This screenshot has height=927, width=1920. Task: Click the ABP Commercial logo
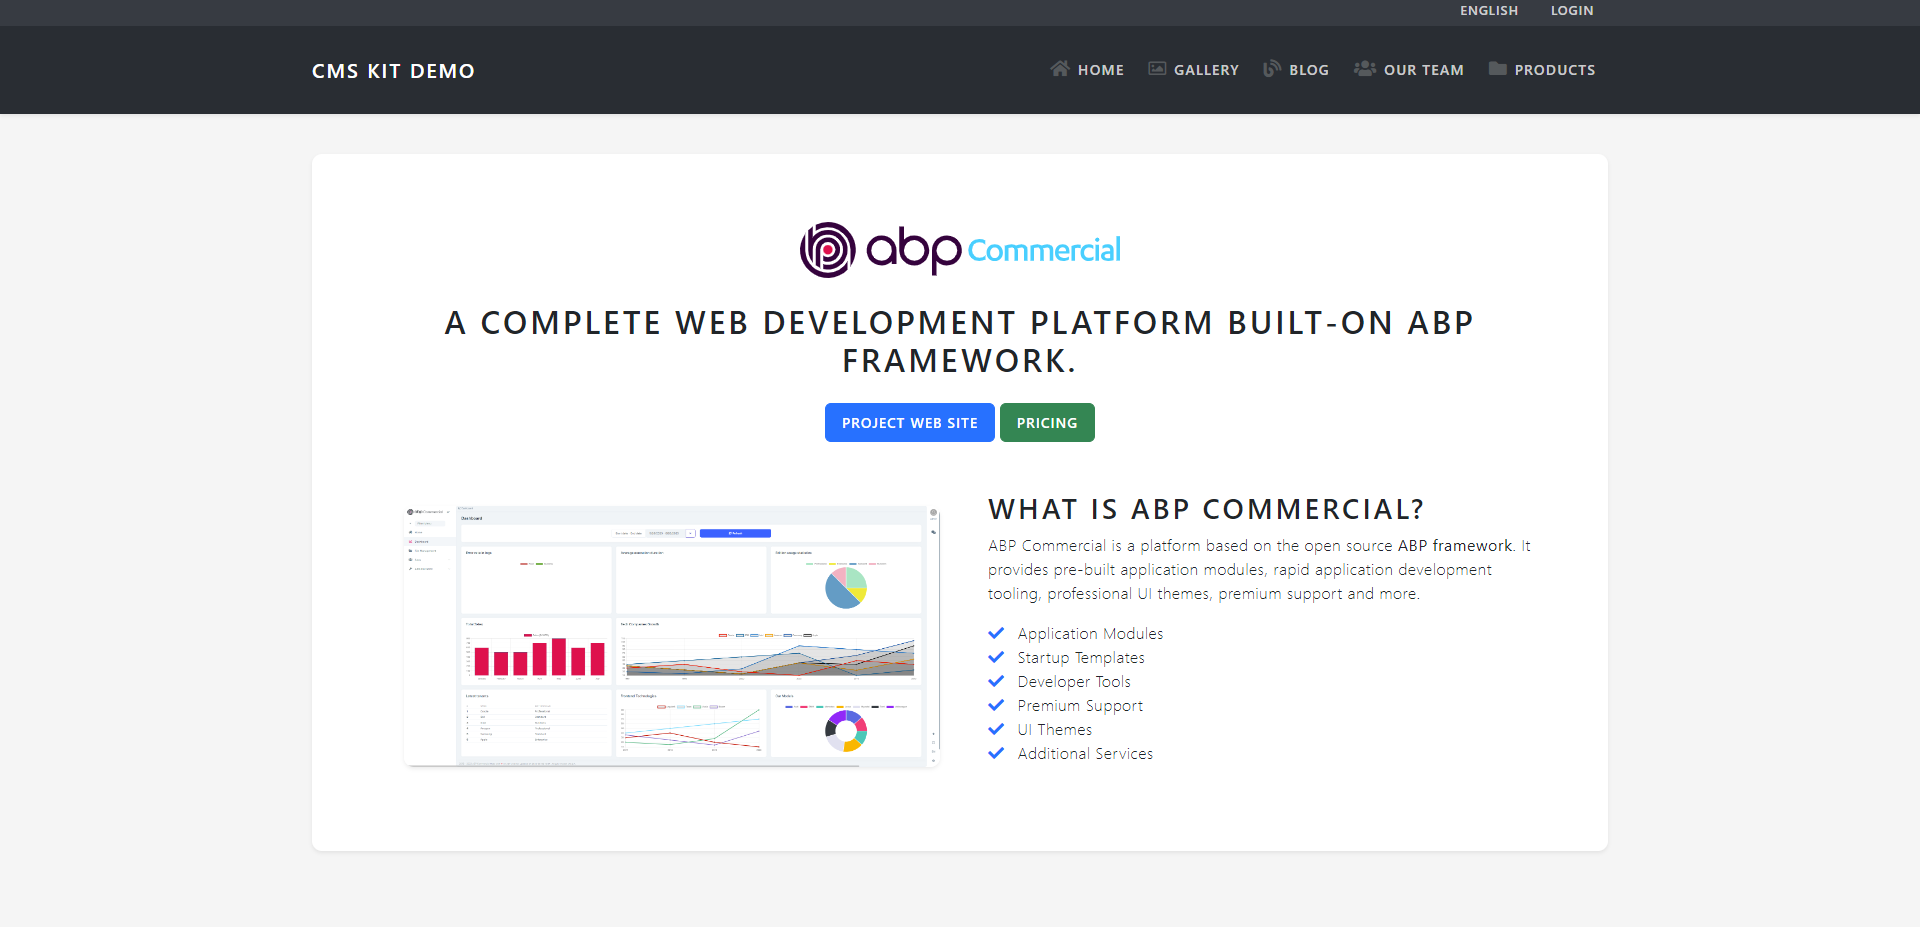coord(960,249)
